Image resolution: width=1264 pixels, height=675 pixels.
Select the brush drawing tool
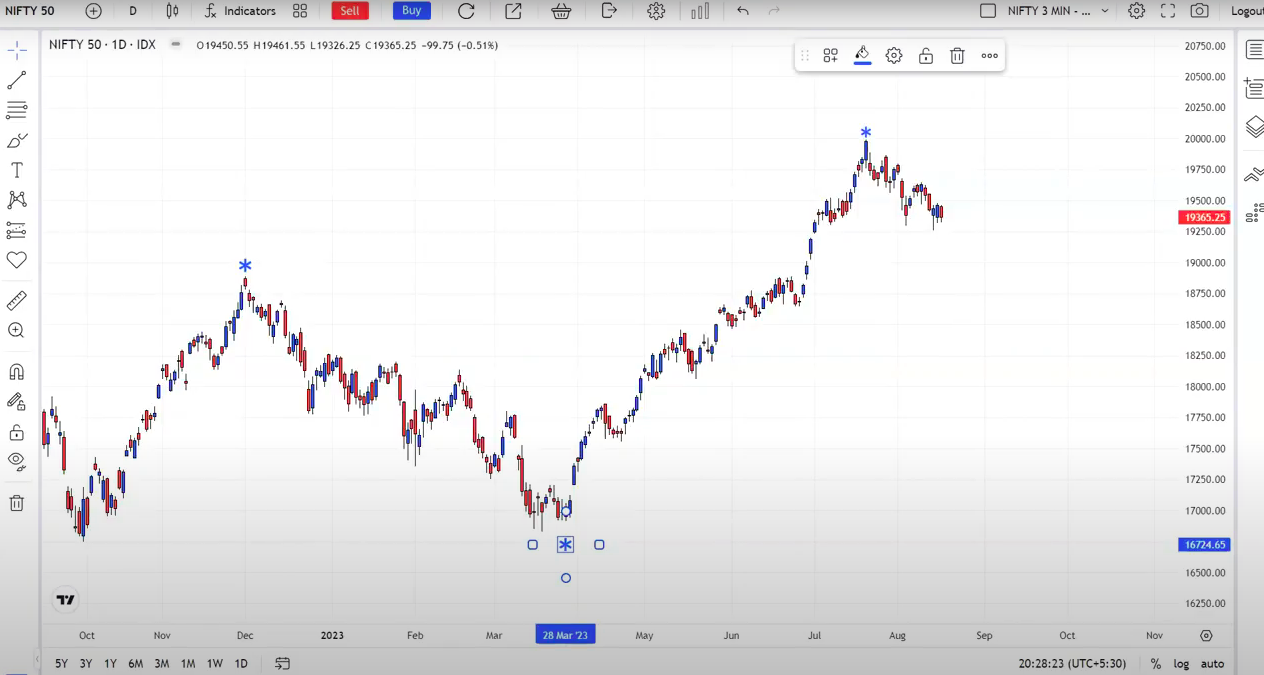point(17,140)
